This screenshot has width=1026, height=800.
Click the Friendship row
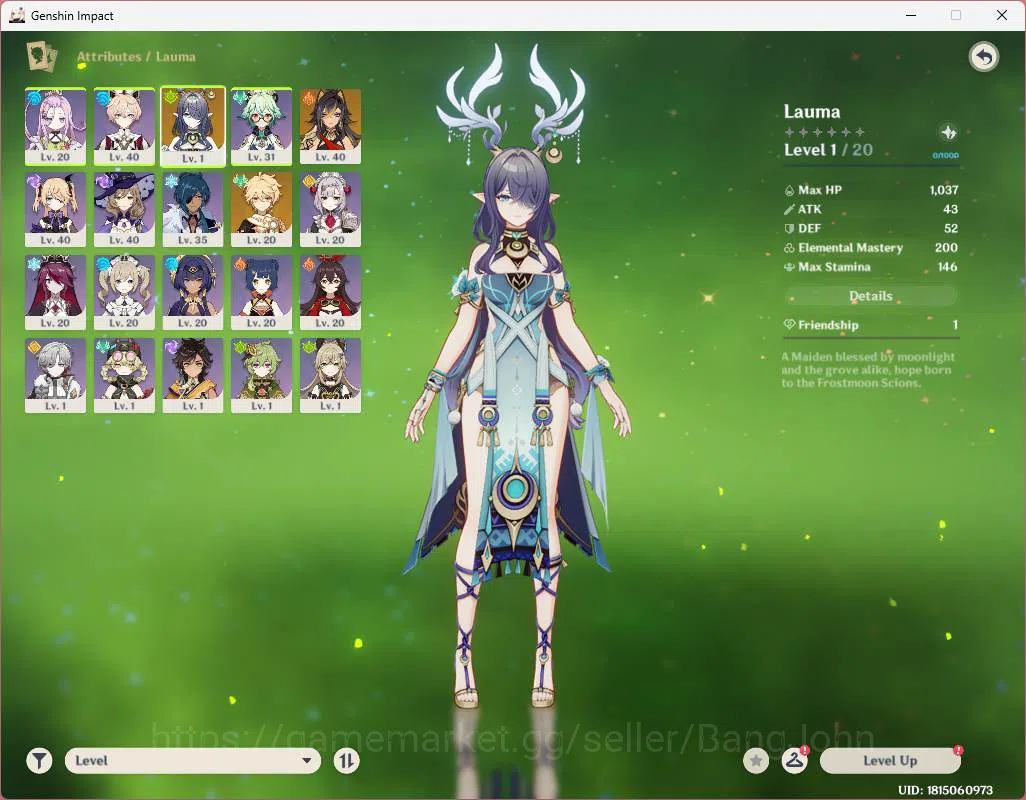pyautogui.click(x=870, y=325)
